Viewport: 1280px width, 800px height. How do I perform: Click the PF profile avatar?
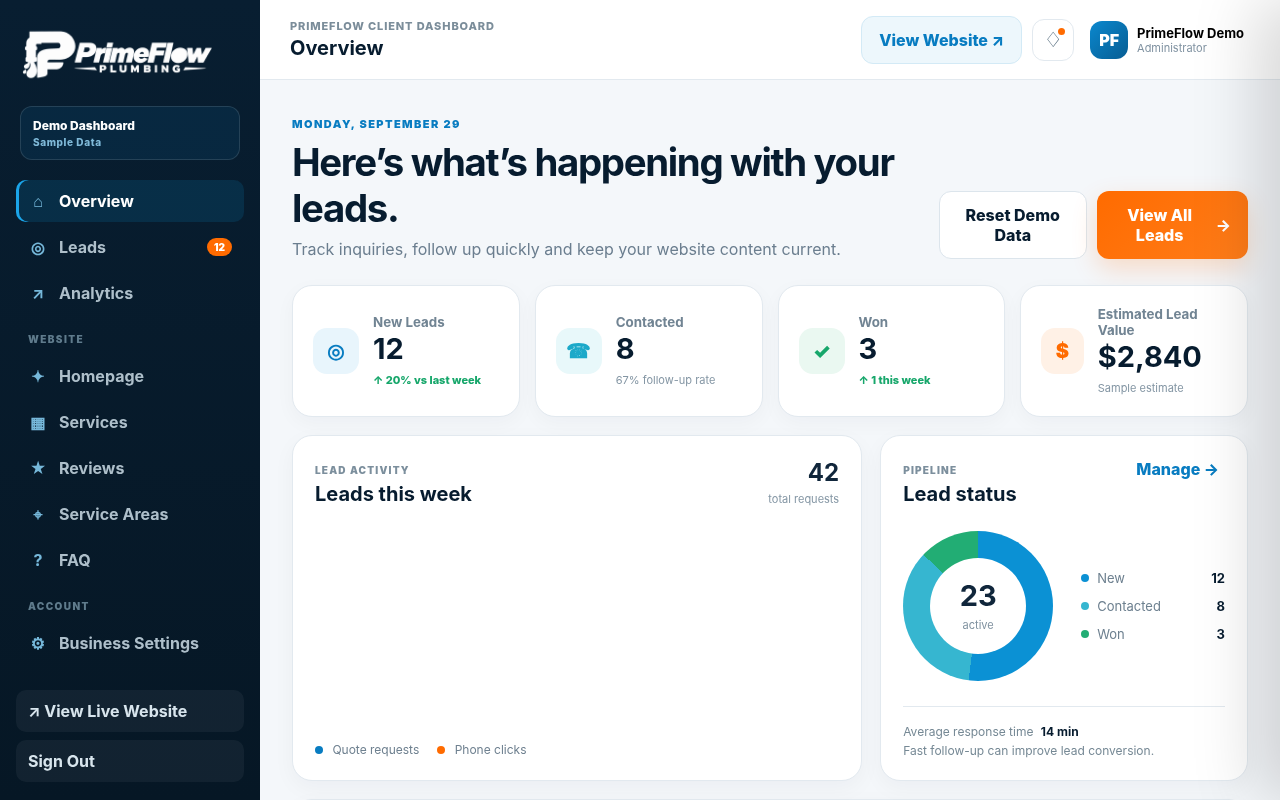point(1109,40)
